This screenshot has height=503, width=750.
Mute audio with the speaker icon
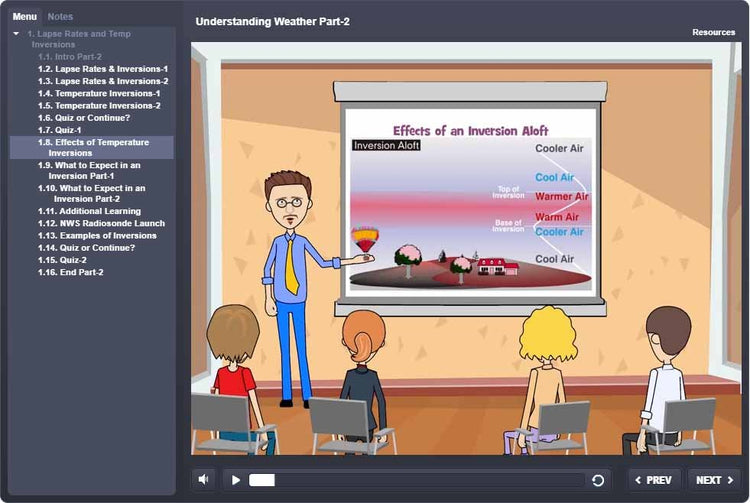click(204, 480)
